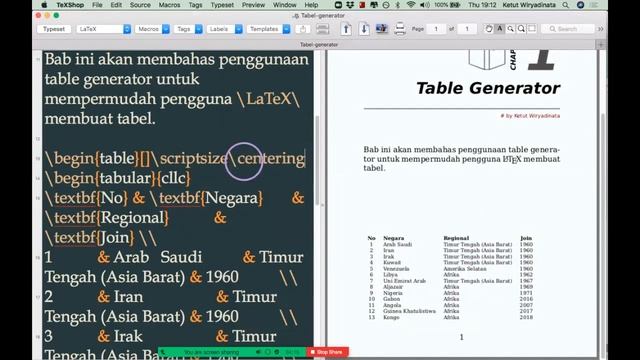
Task: Click the battery status indicator
Action: [447, 5]
